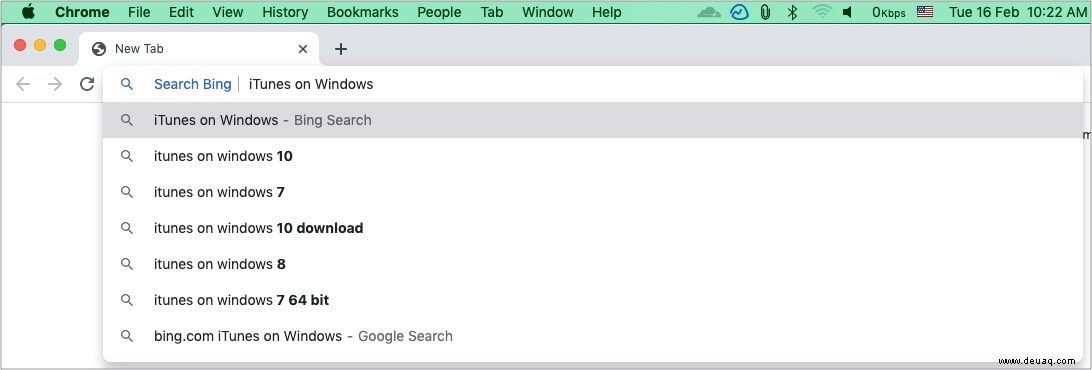
Task: Open the Help menu
Action: [x=607, y=12]
